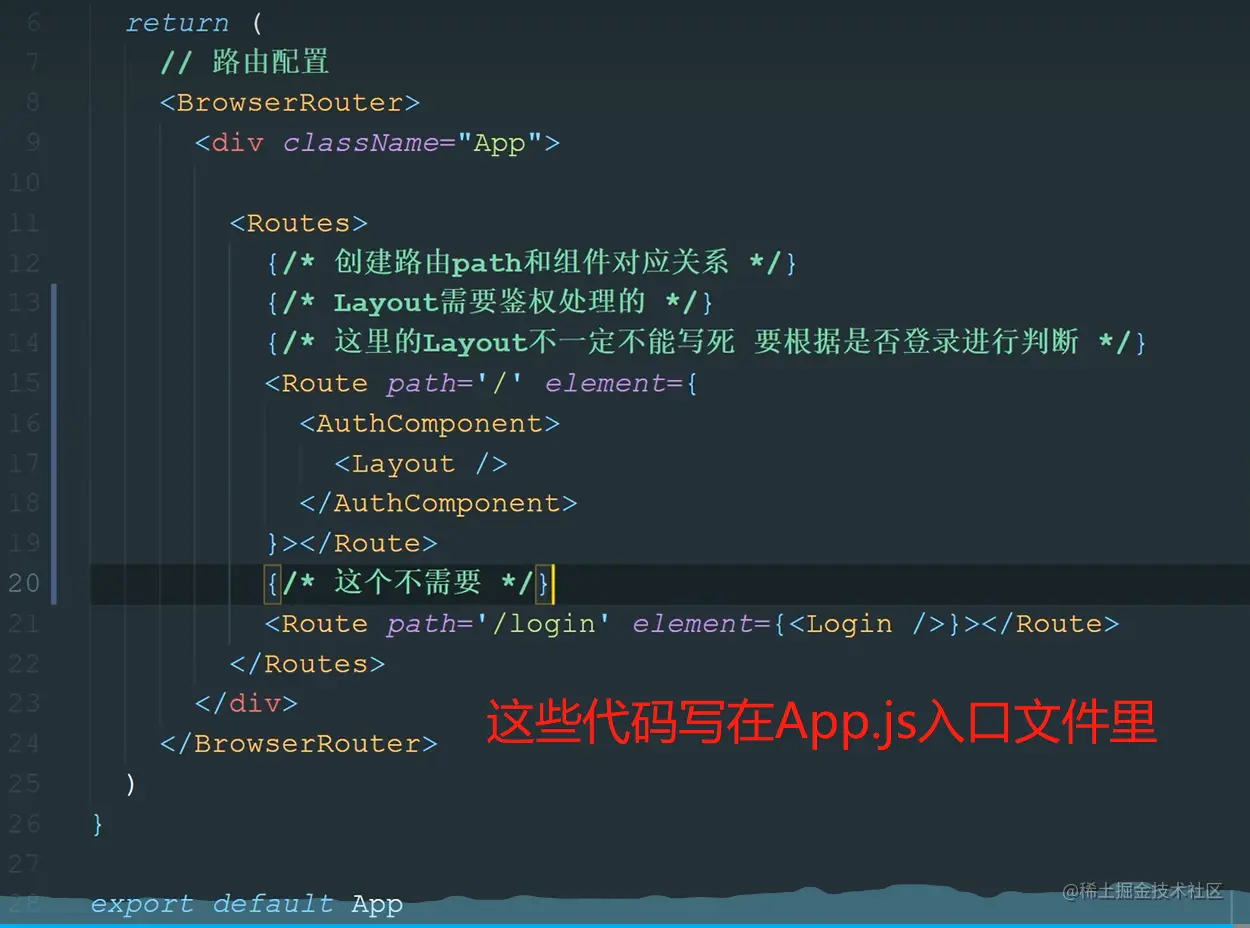Screen dimensions: 1250x928
Task: Click the <Layout /> element
Action: click(421, 463)
